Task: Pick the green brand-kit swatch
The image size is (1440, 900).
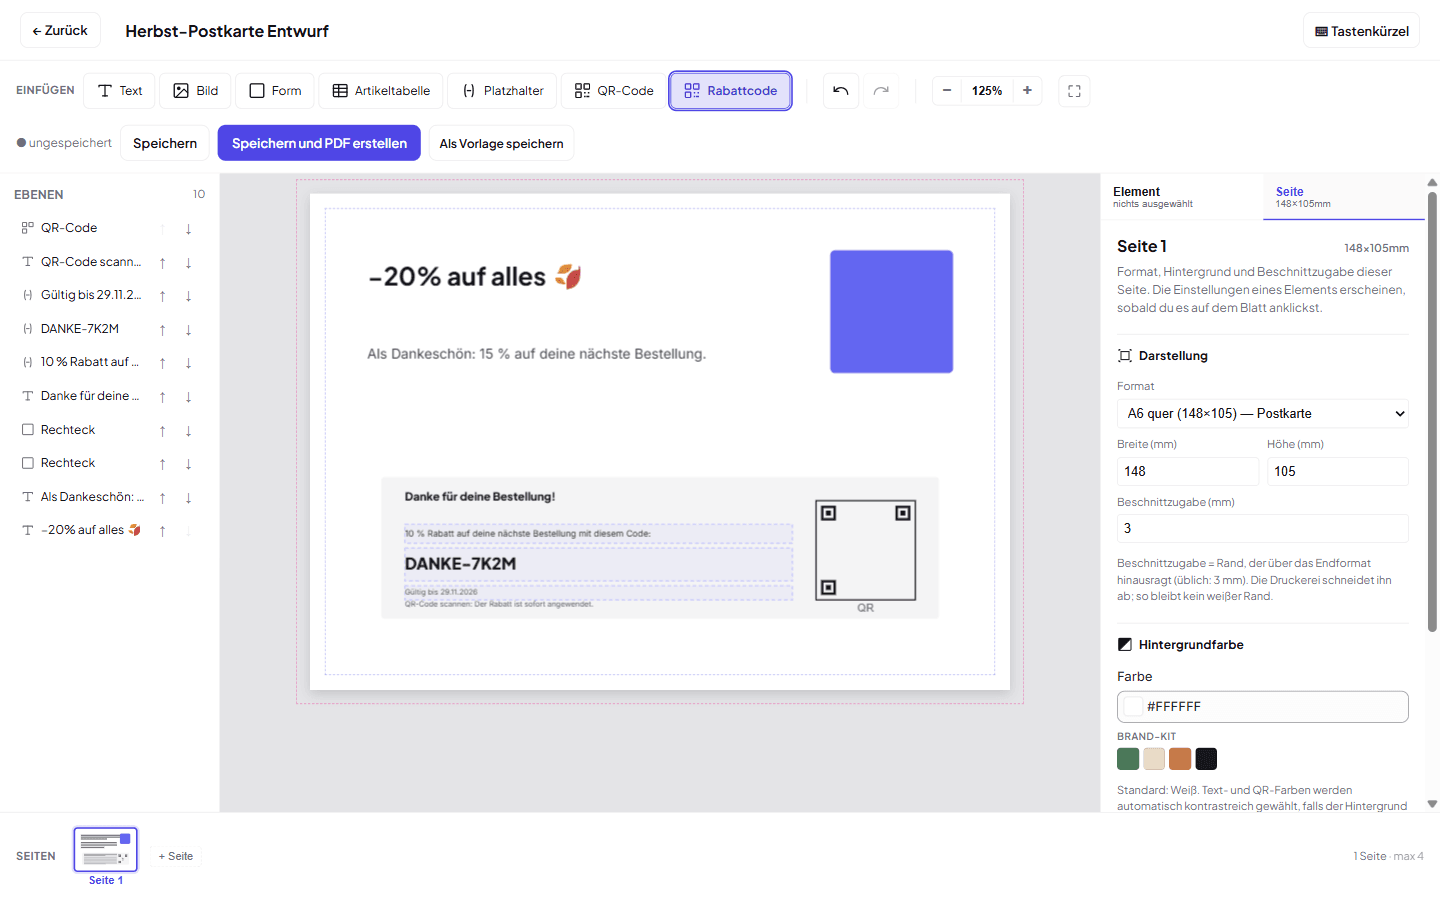Action: [1128, 759]
